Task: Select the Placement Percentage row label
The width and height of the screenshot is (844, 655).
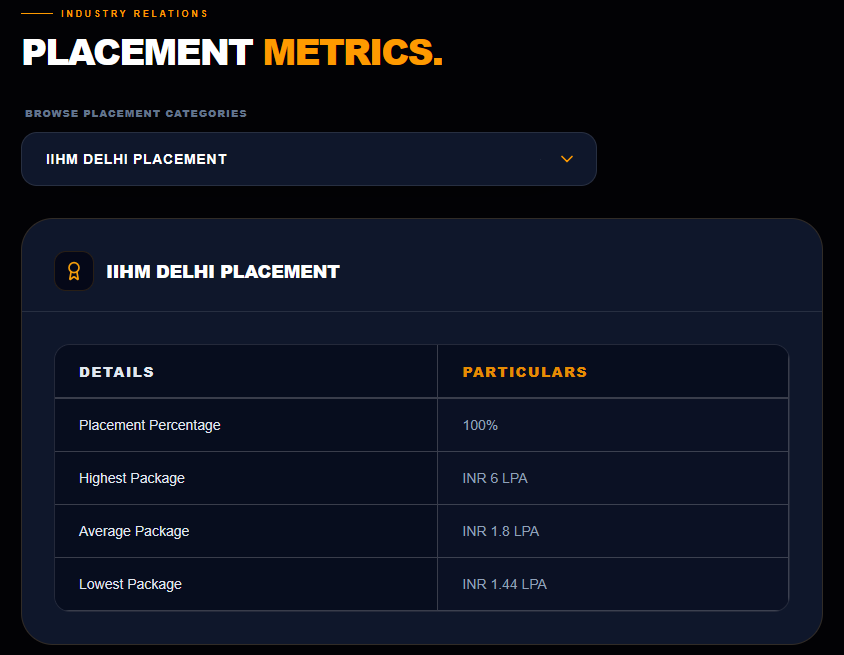Action: [x=150, y=425]
